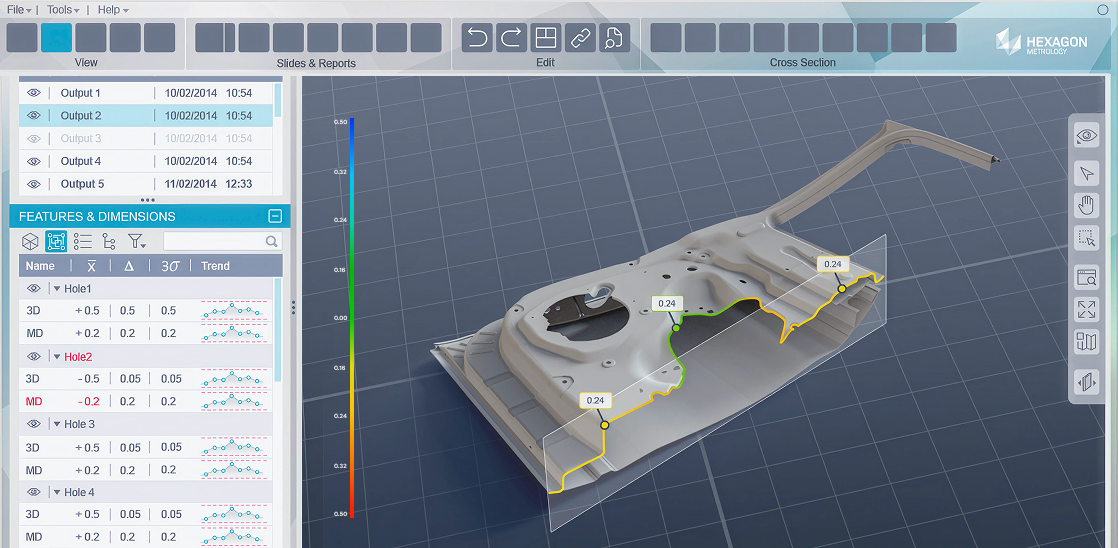The height and width of the screenshot is (548, 1118).
Task: Click the section plane move icon
Action: click(x=1086, y=383)
